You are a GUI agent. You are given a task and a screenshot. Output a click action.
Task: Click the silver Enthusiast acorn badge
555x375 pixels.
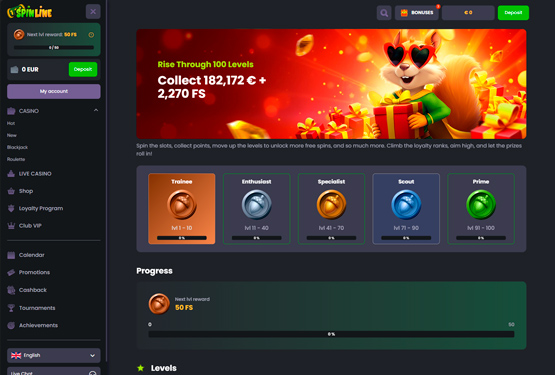pyautogui.click(x=257, y=205)
